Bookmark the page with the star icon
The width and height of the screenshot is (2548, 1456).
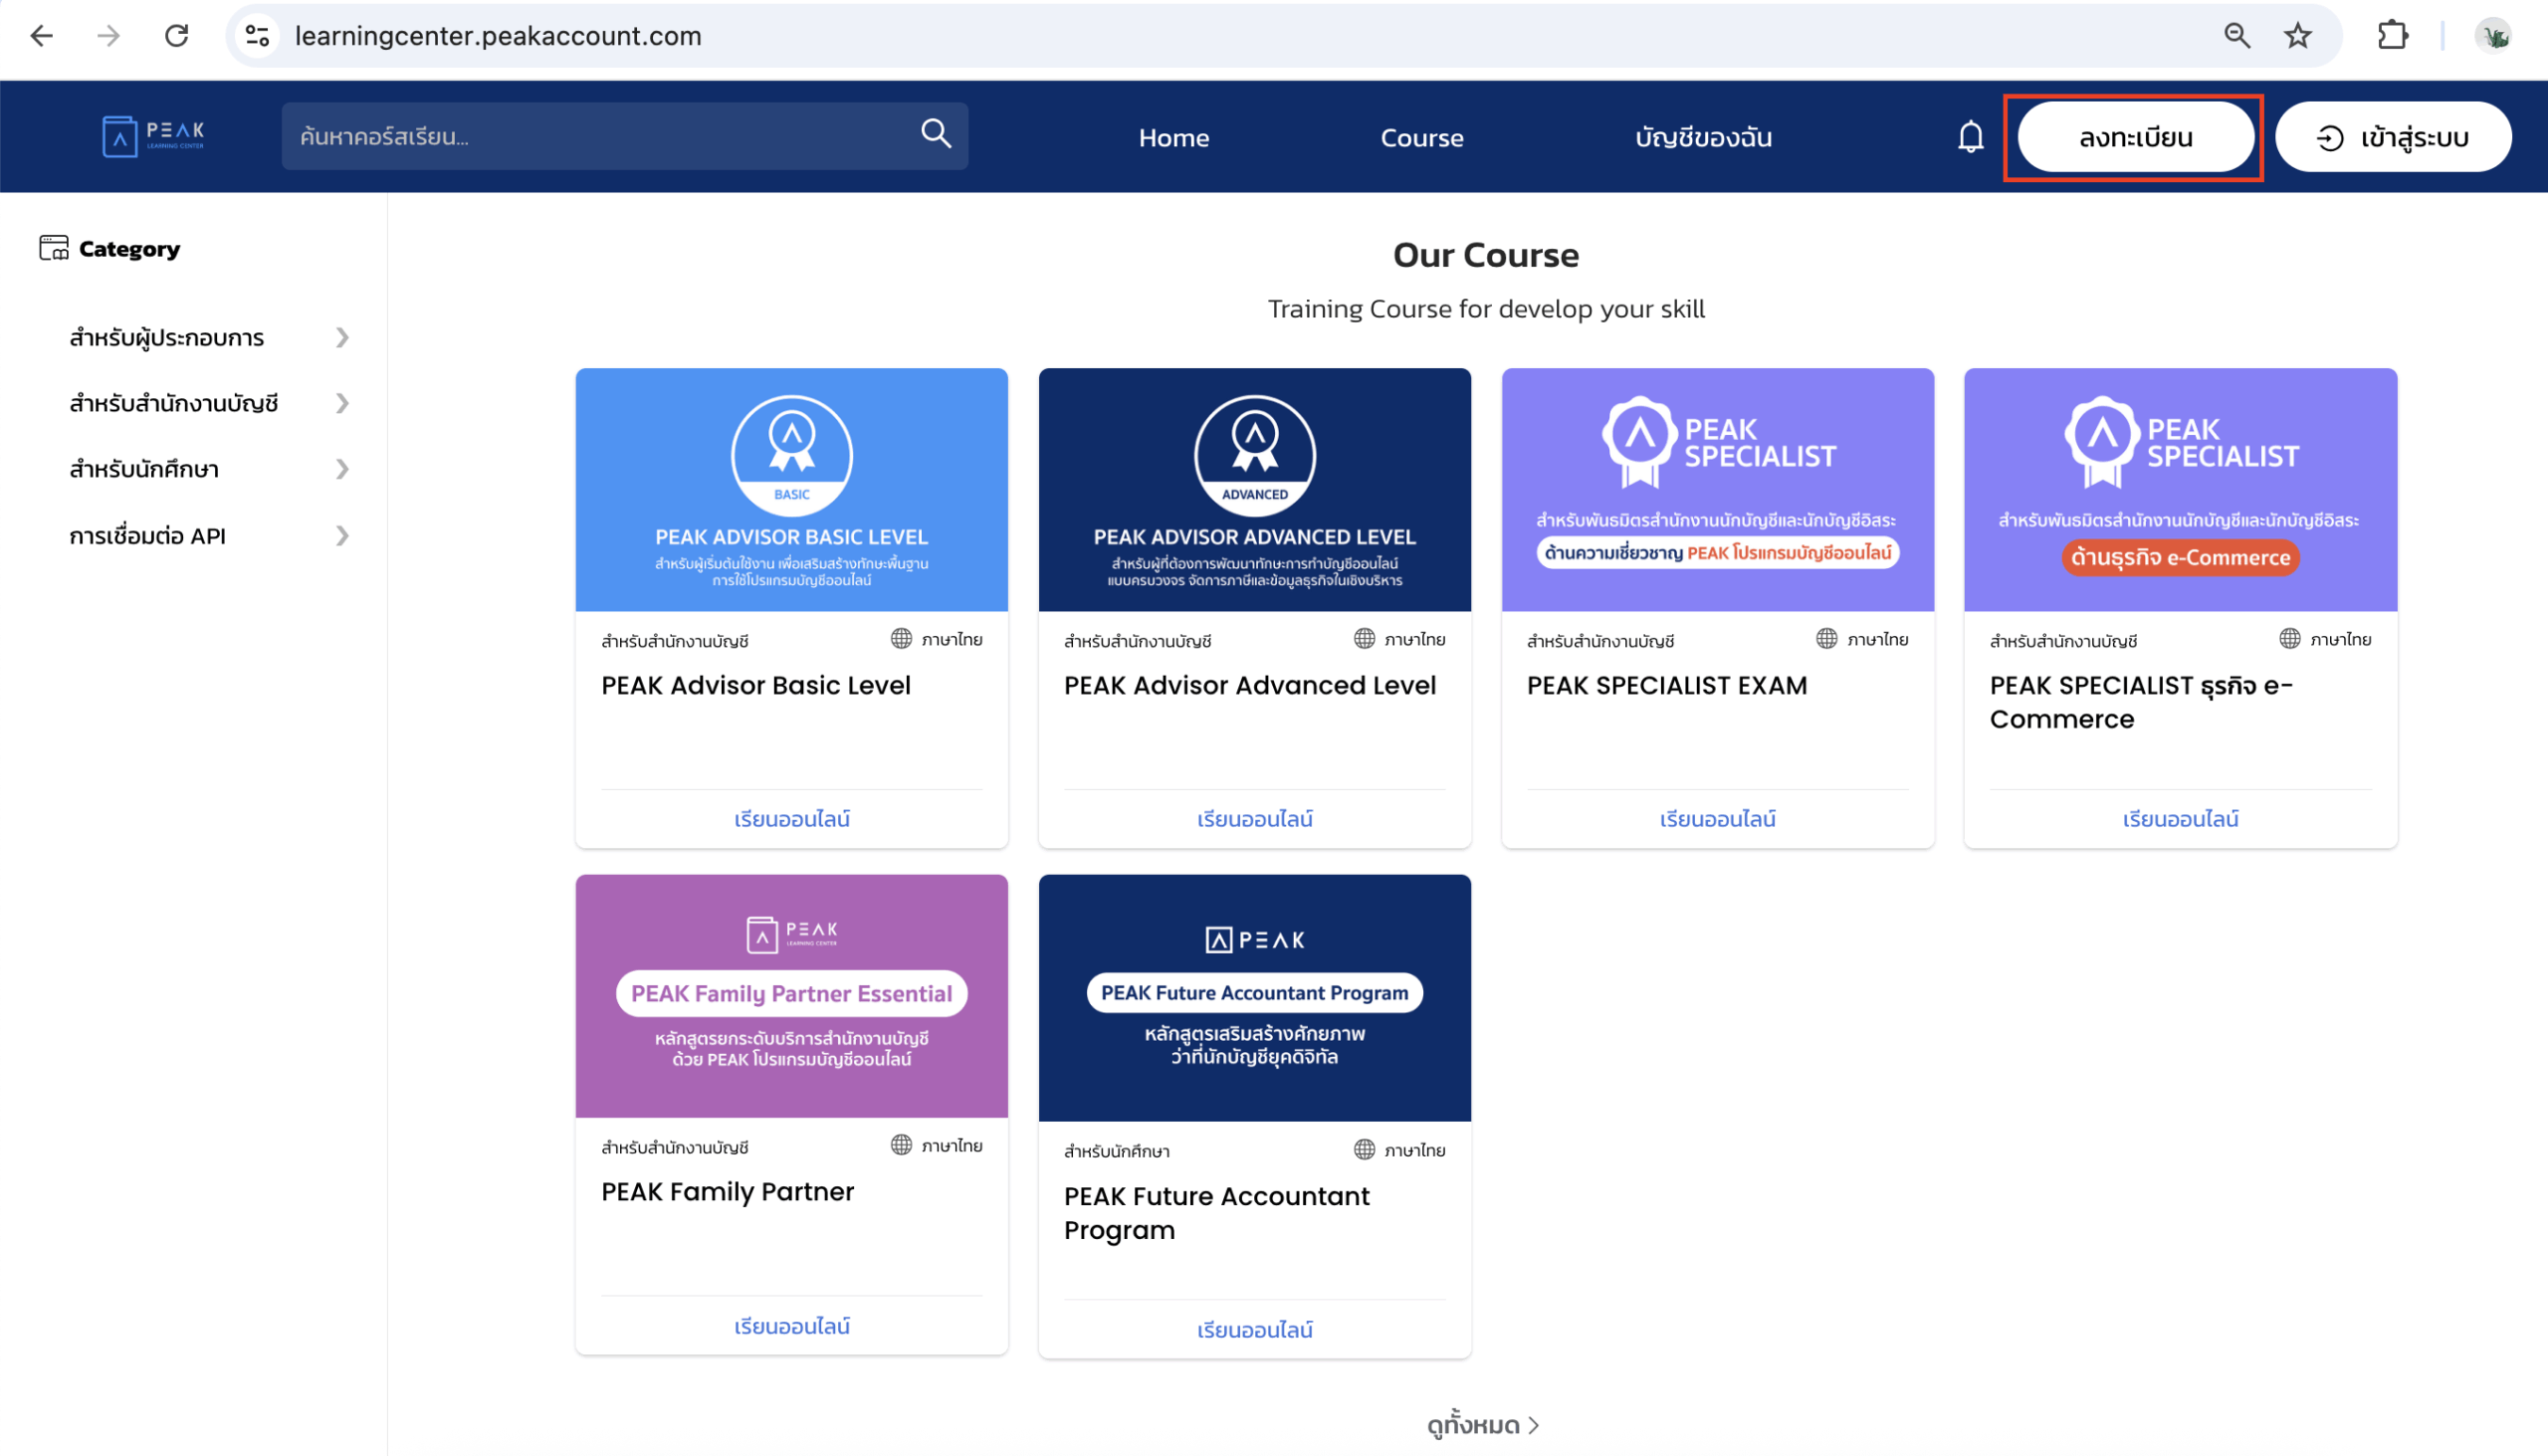(x=2296, y=35)
